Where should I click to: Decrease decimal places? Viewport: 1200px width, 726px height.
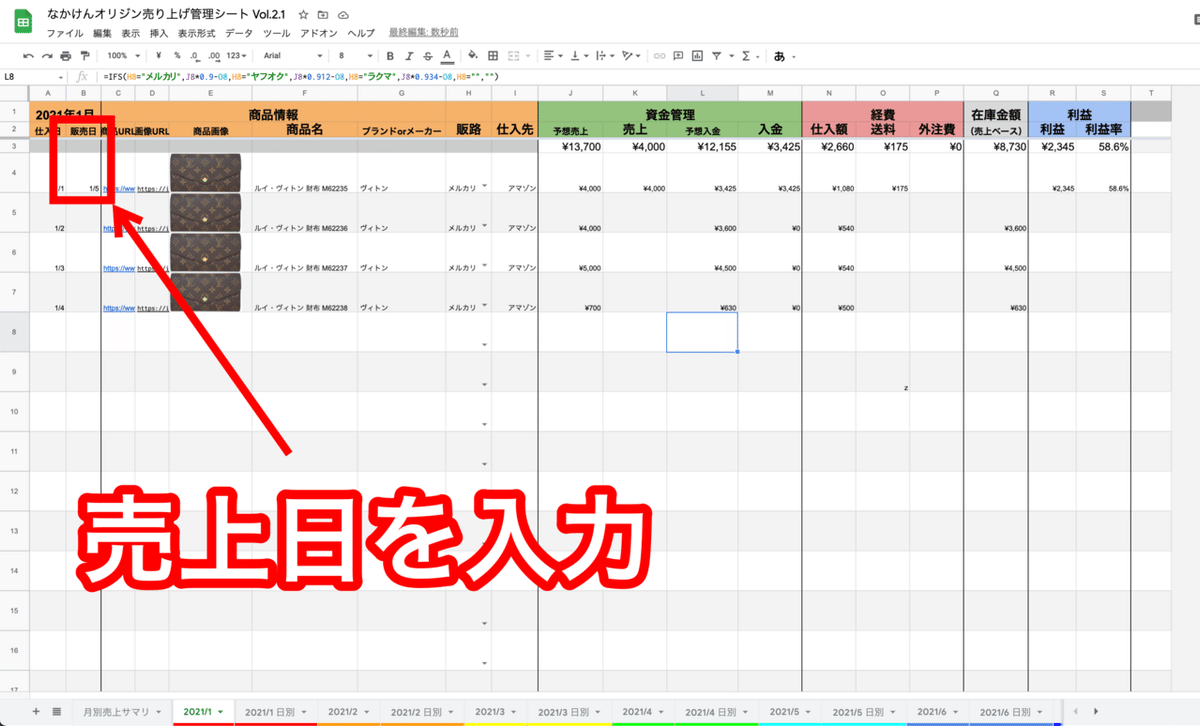pyautogui.click(x=196, y=56)
